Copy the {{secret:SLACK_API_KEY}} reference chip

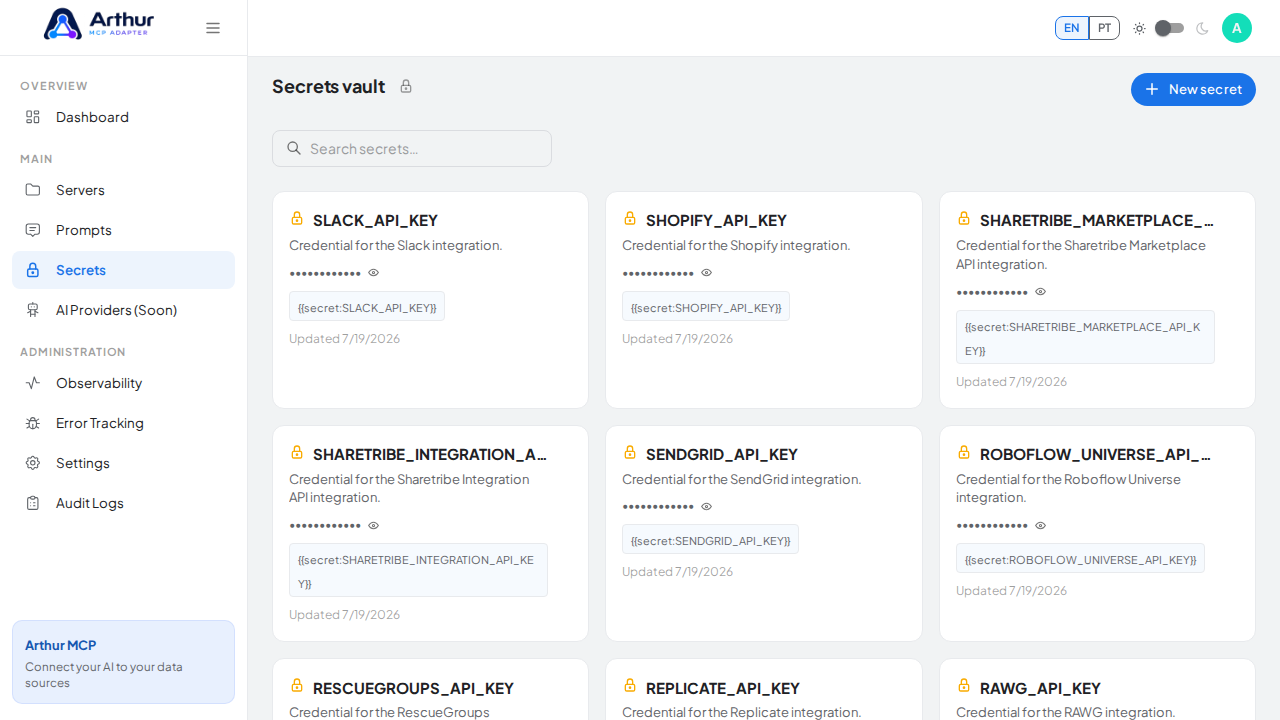pos(367,307)
